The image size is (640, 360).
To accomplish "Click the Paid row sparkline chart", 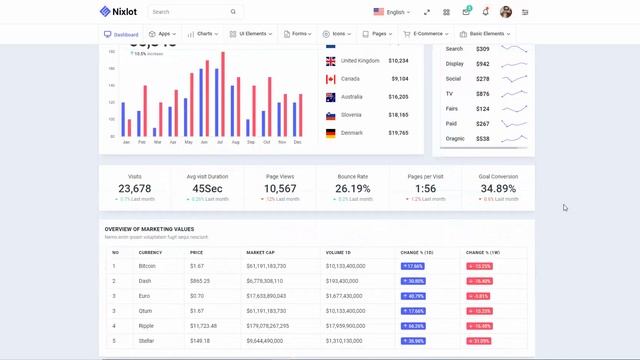I will (514, 123).
